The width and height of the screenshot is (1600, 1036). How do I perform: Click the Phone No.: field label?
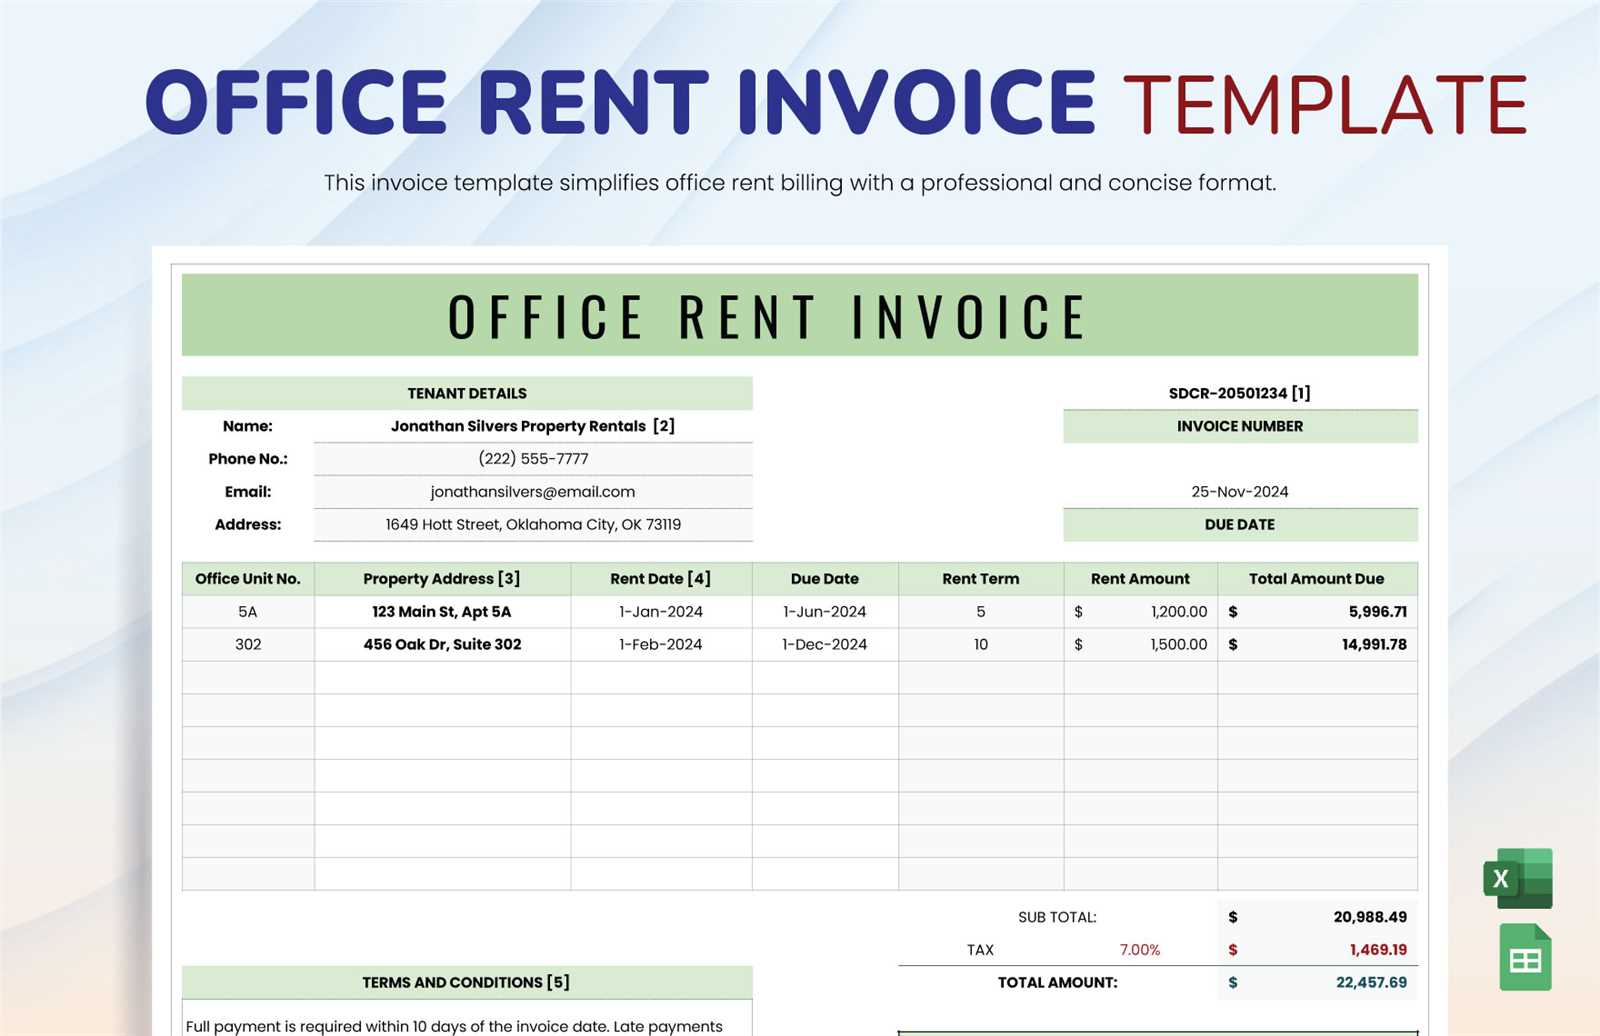[x=248, y=459]
